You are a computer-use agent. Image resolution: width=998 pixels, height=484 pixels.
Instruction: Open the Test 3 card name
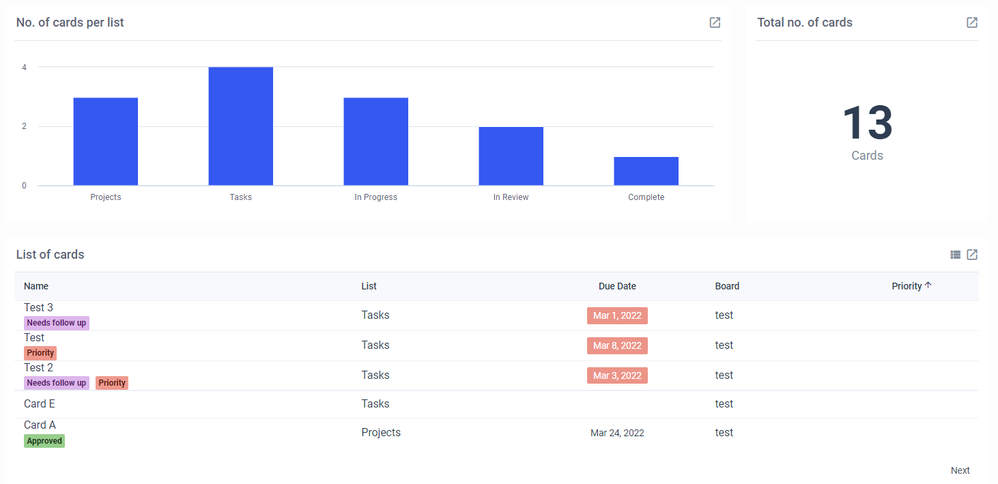pyautogui.click(x=38, y=308)
